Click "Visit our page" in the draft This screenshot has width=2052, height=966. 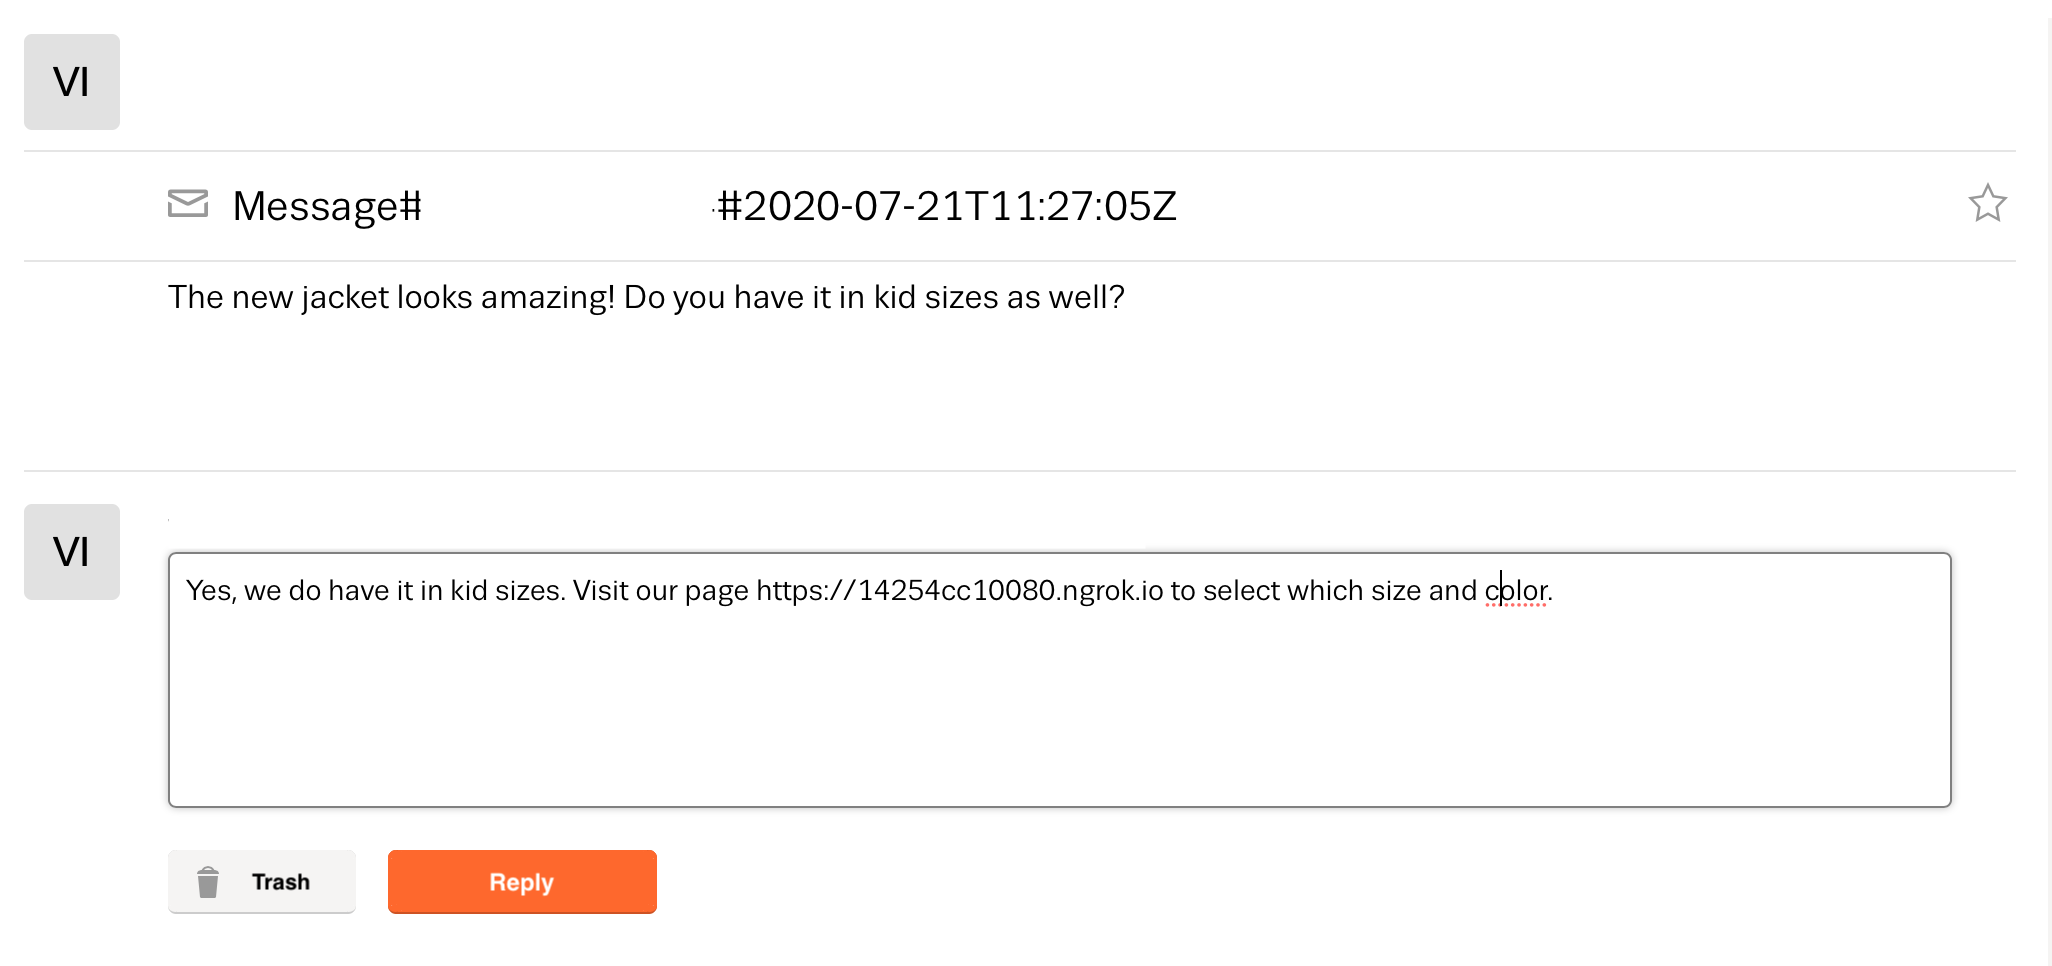click(660, 591)
